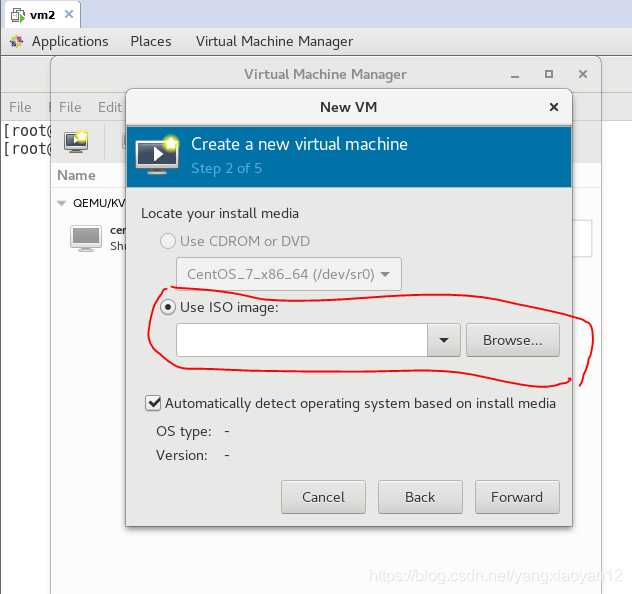This screenshot has height=594, width=632.
Task: Minimize the Virtual Machine Manager window
Action: pyautogui.click(x=515, y=75)
